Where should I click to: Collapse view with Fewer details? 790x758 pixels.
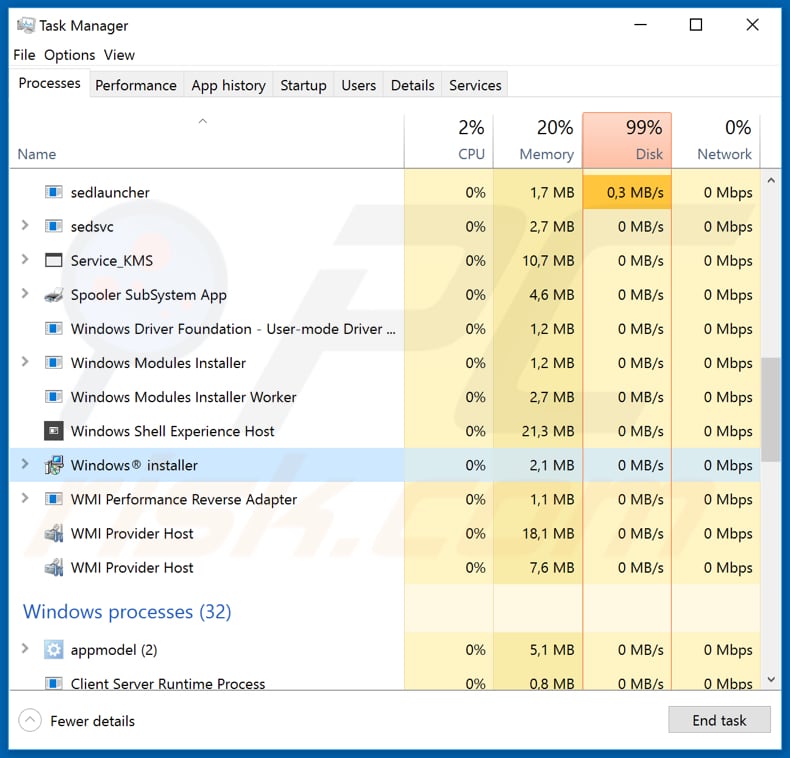(x=77, y=721)
